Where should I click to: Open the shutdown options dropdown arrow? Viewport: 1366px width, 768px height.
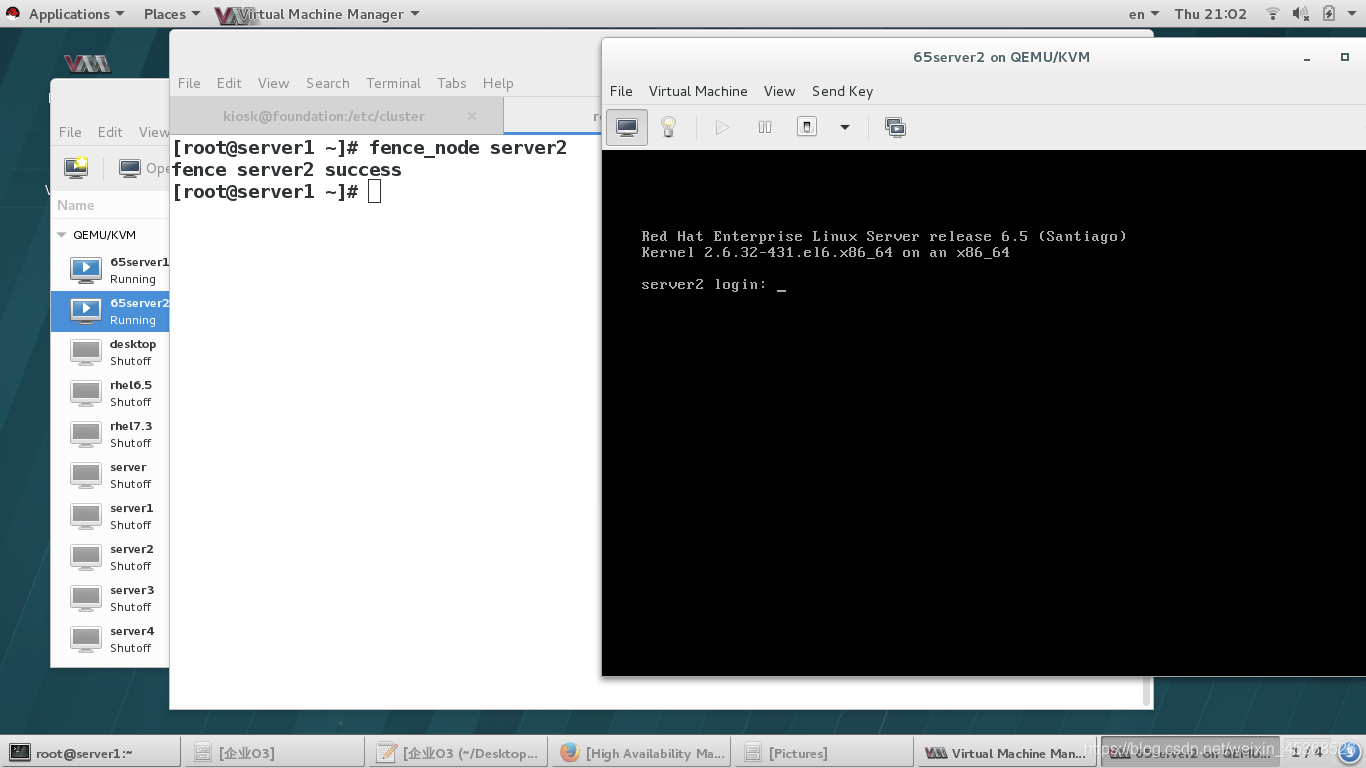pos(845,127)
